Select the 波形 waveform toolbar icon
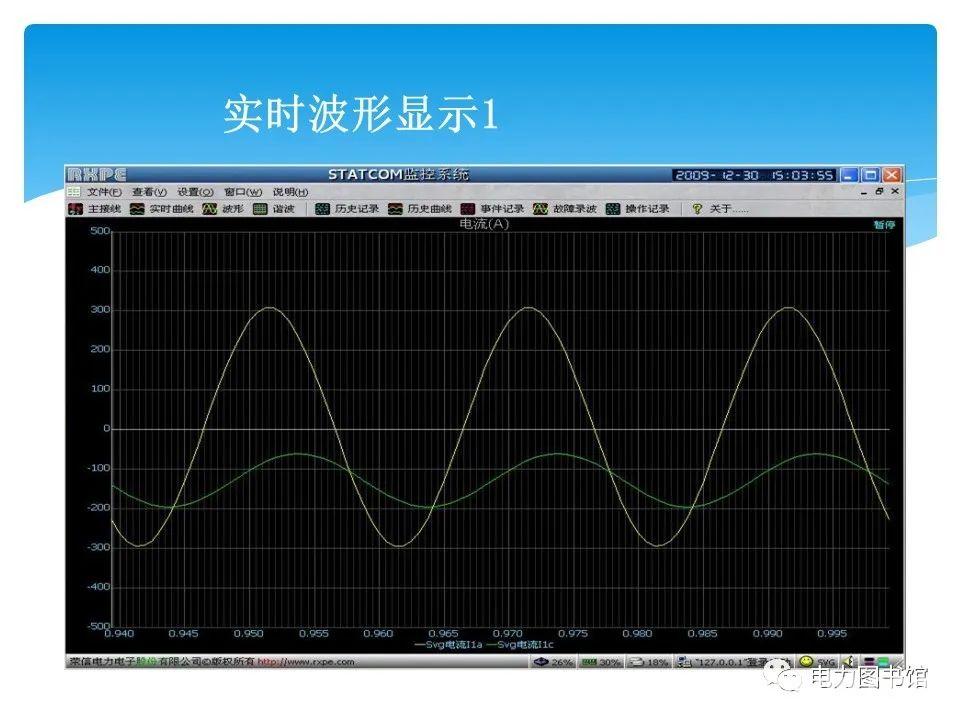This screenshot has width=960, height=720. pos(209,209)
